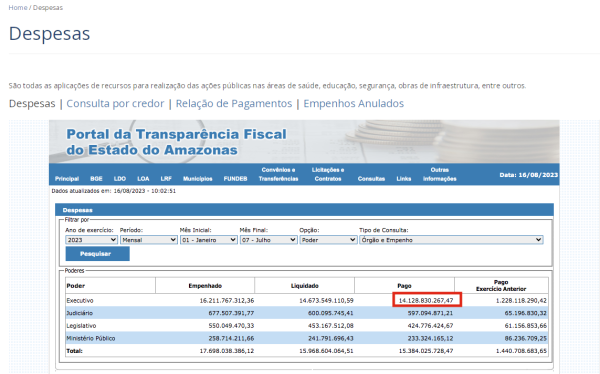Click the Portal da Transparência Fiscal banner

coord(304,142)
